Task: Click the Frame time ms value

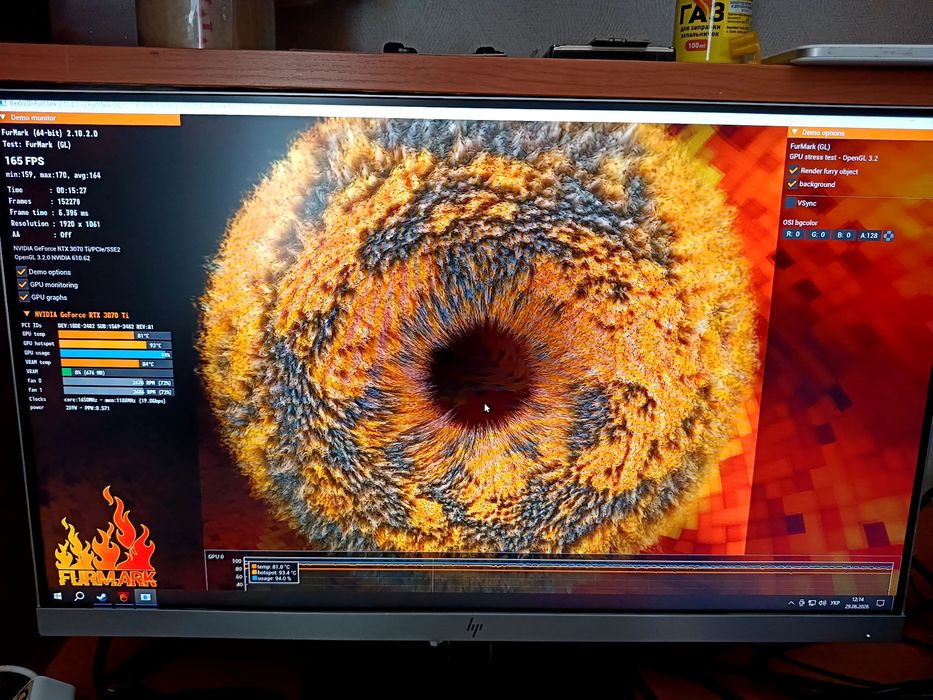Action: 73,212
